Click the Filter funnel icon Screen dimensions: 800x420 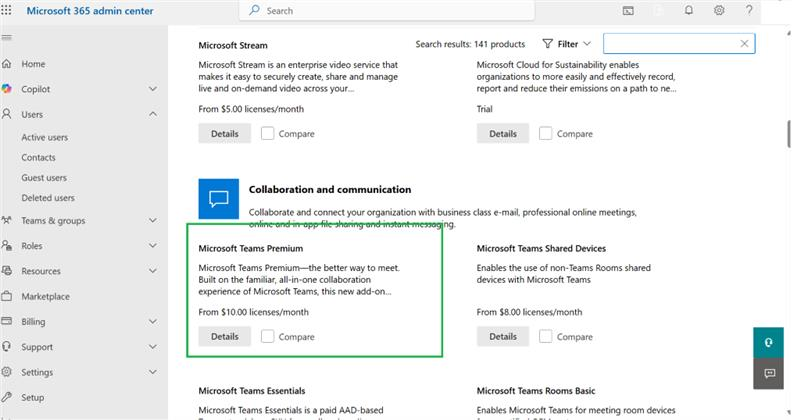[x=547, y=44]
